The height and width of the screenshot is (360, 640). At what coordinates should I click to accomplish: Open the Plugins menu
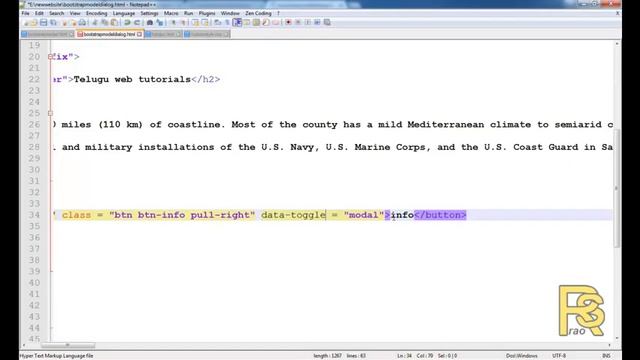(207, 13)
